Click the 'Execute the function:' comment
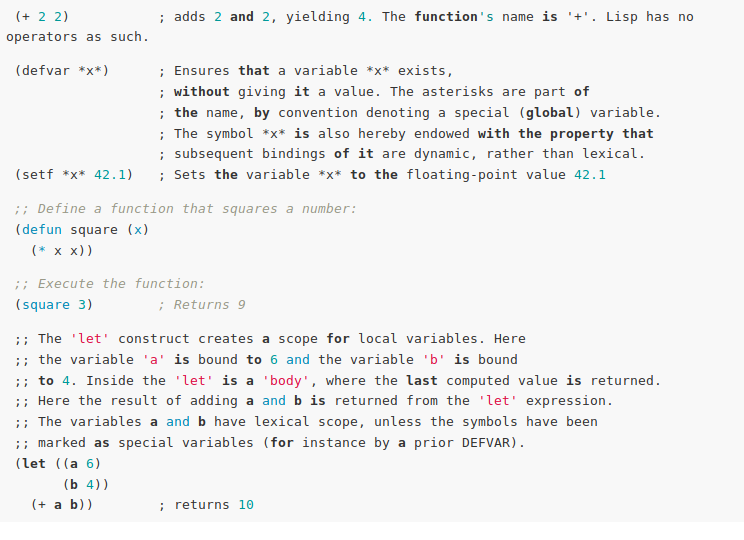 tap(121, 284)
